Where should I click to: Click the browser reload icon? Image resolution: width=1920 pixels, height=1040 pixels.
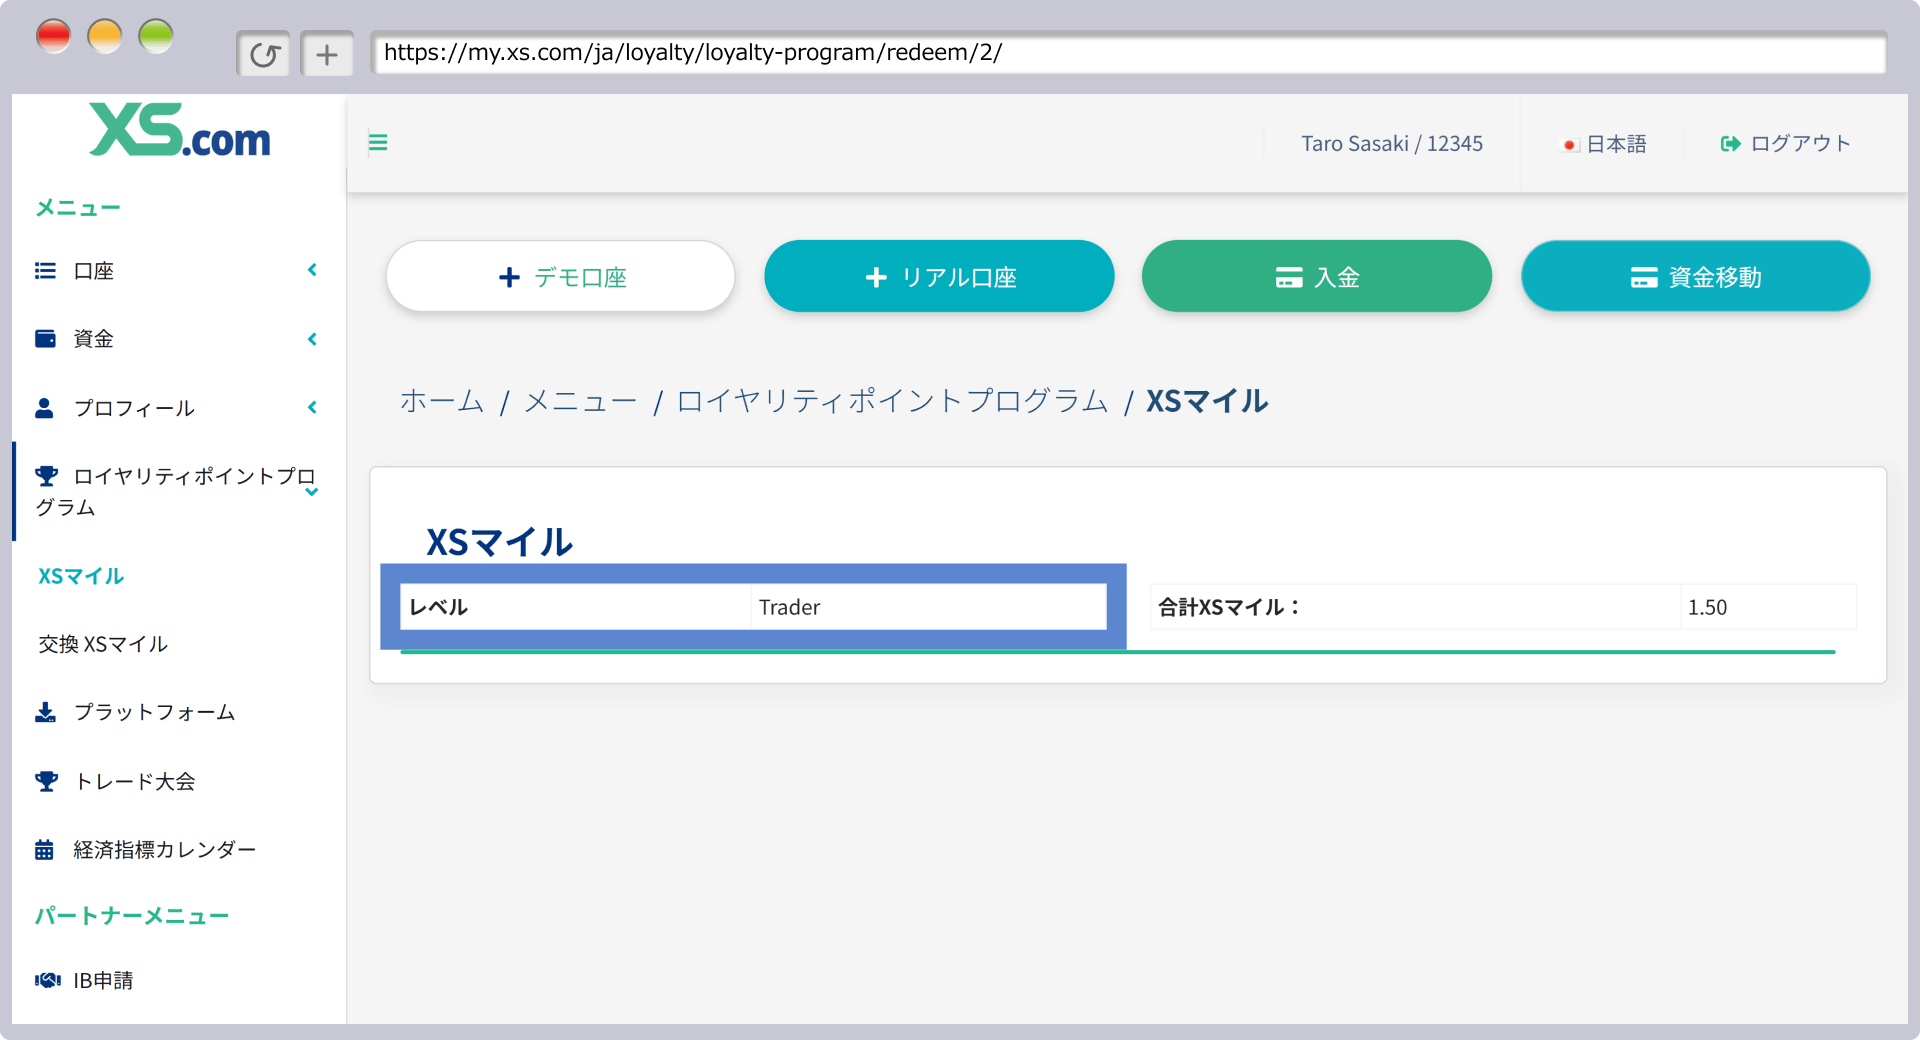264,54
